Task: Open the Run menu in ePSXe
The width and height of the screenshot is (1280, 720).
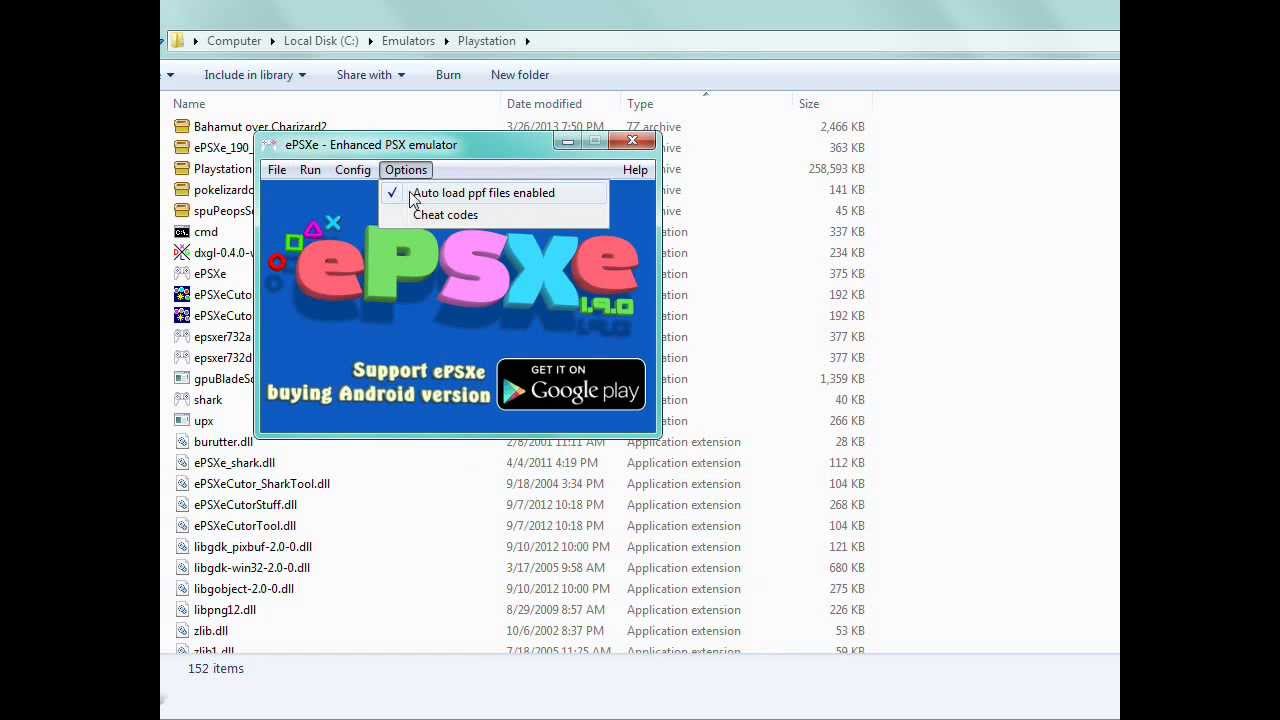Action: click(310, 170)
